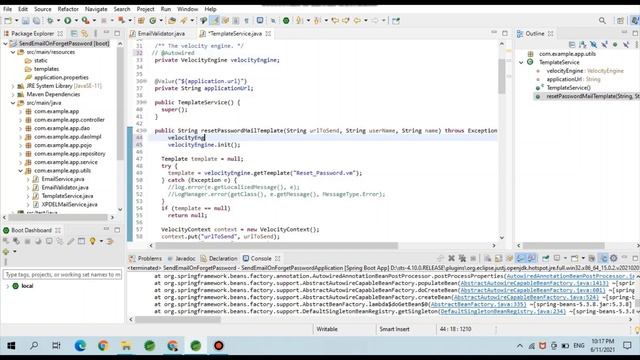Collapse the src/main/resources folder

tap(13, 52)
